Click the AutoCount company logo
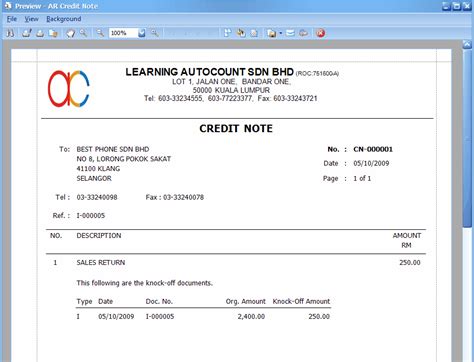The height and width of the screenshot is (362, 474). [x=69, y=88]
